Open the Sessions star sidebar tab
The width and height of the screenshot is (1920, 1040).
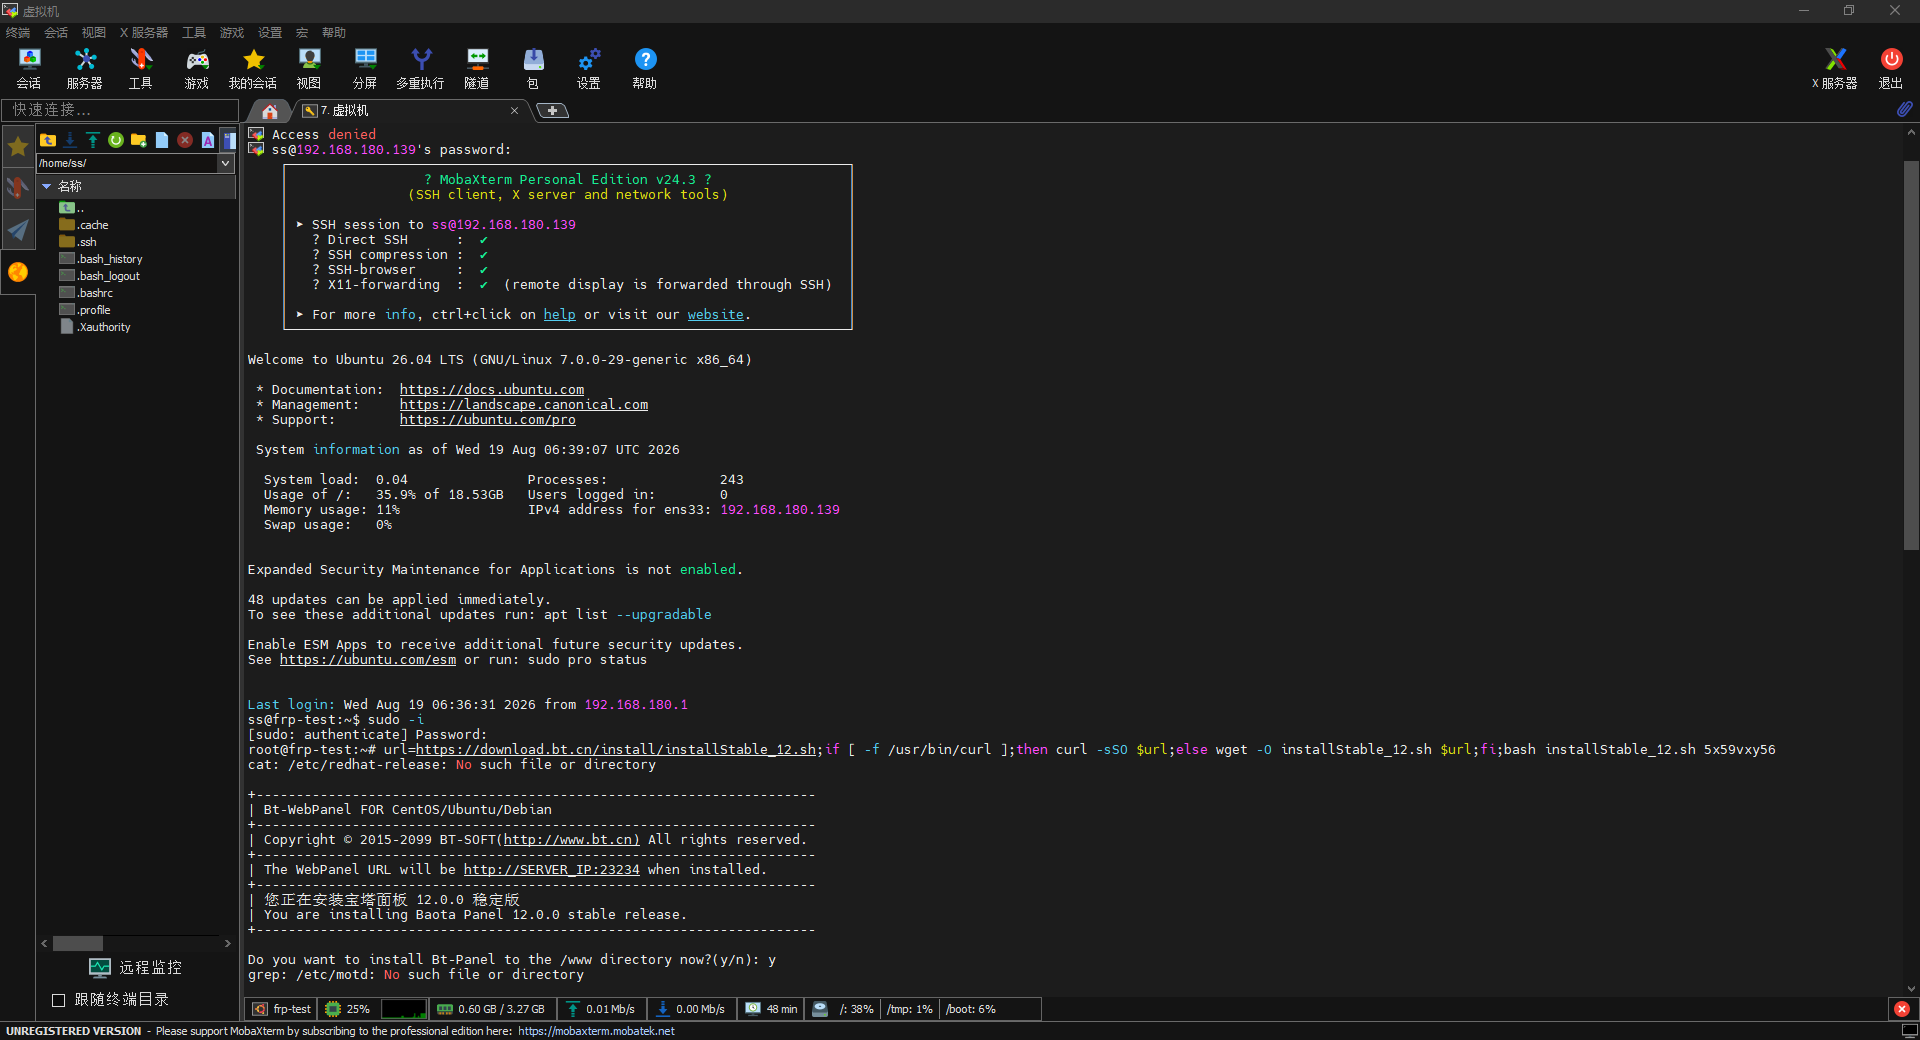18,147
